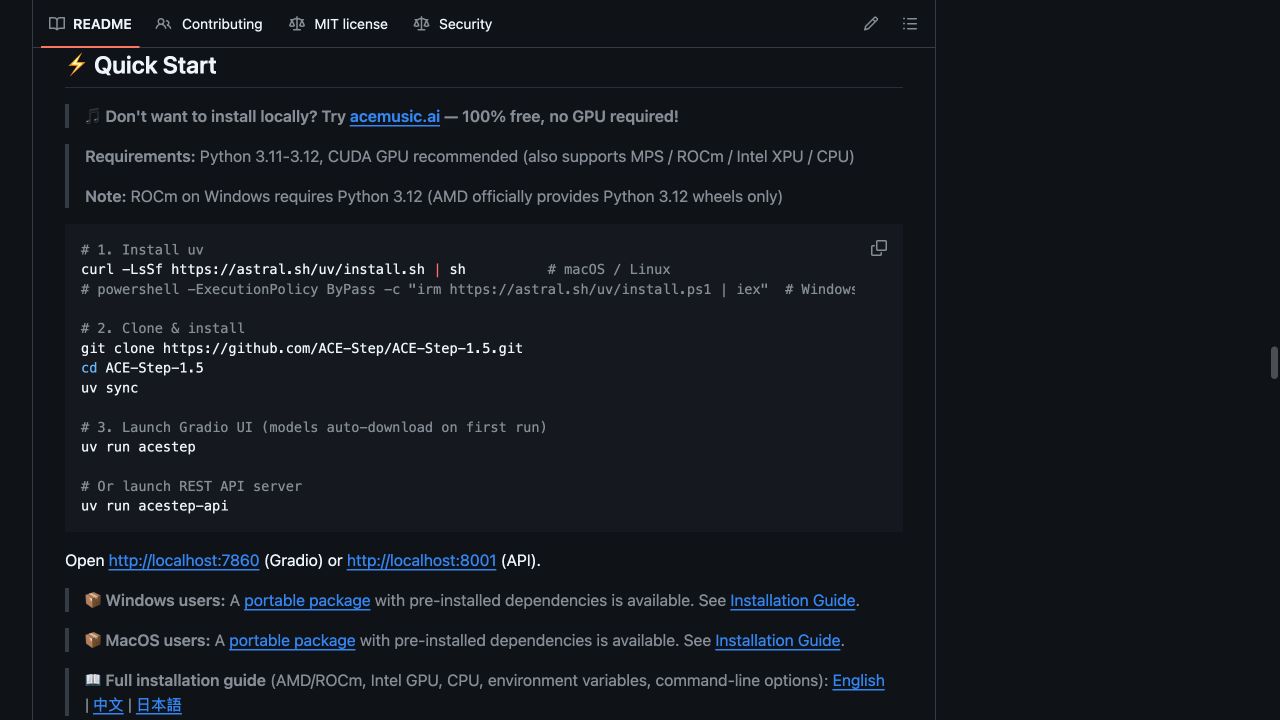
Task: Click the 'uv sync' command line
Action: pos(110,388)
